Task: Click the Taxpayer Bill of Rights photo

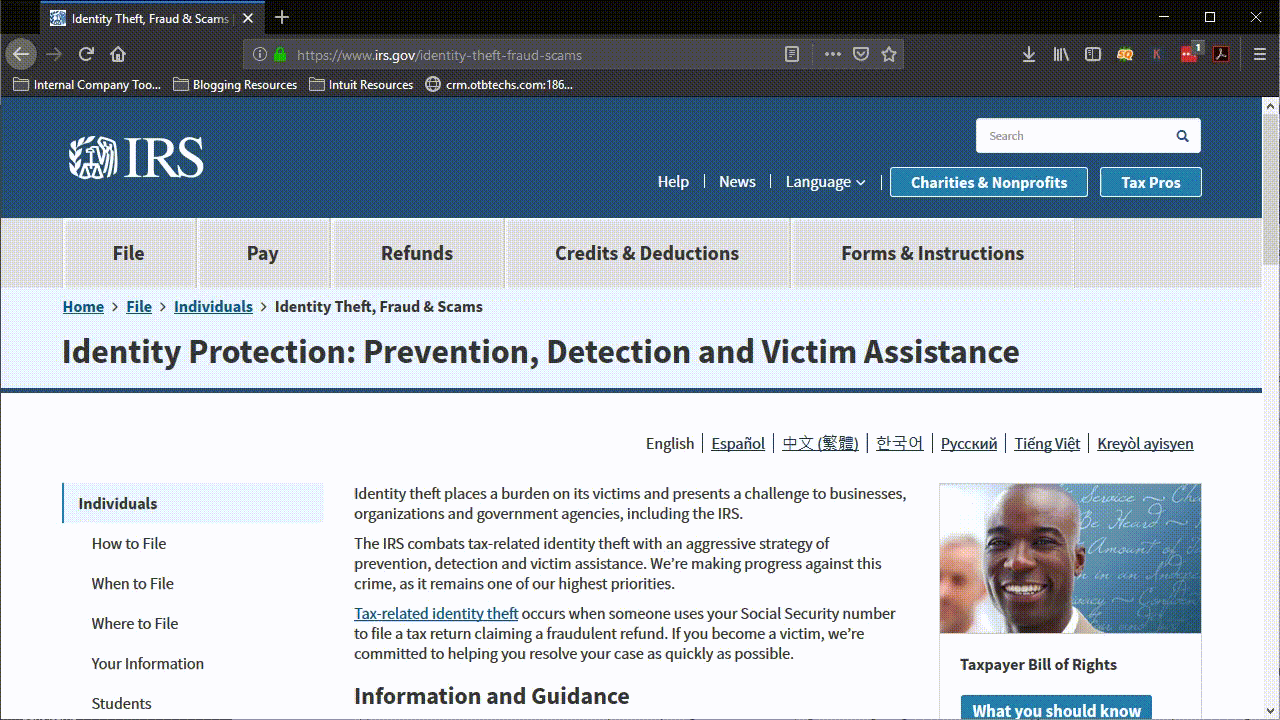Action: [1070, 558]
